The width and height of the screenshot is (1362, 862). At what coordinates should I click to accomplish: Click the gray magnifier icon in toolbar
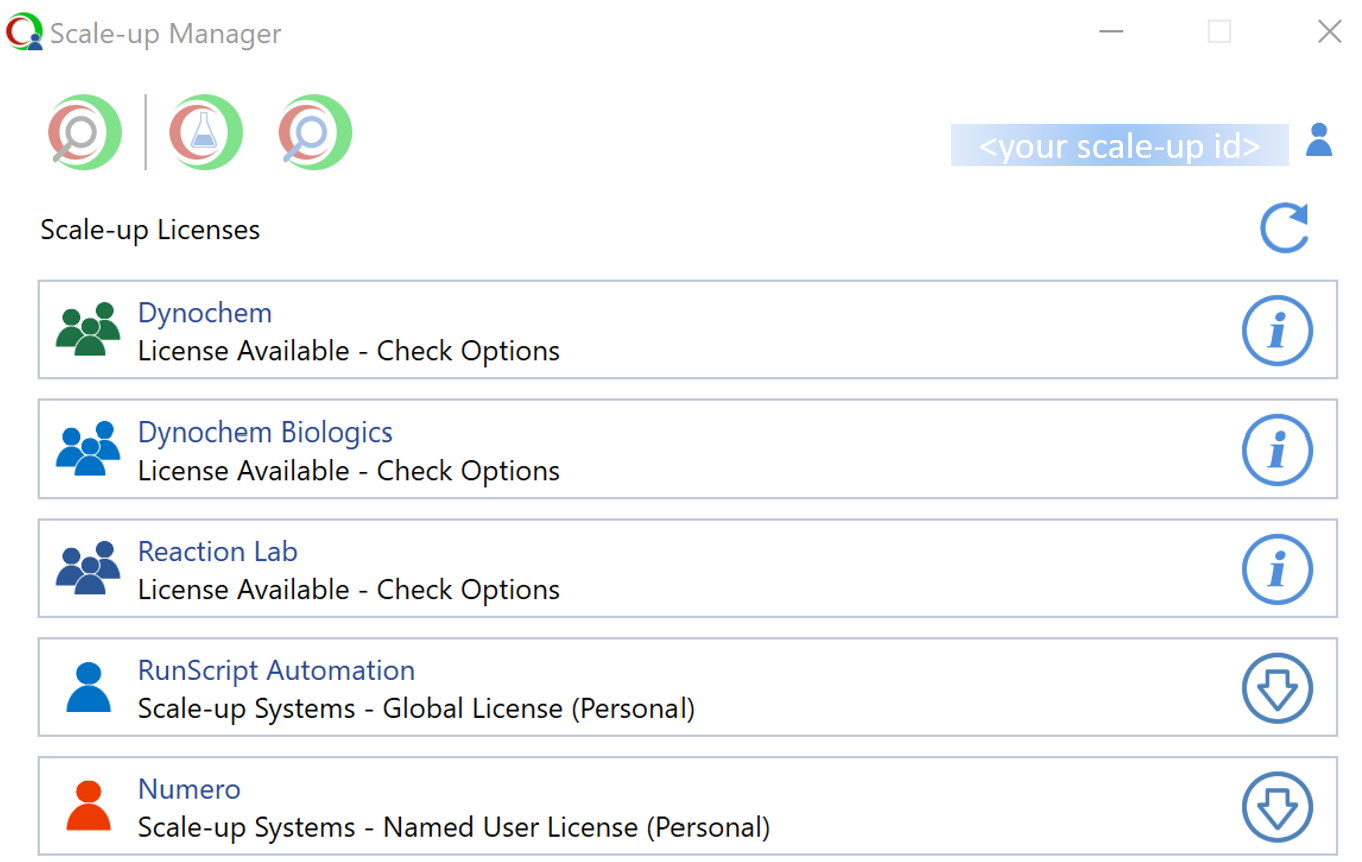[x=85, y=133]
